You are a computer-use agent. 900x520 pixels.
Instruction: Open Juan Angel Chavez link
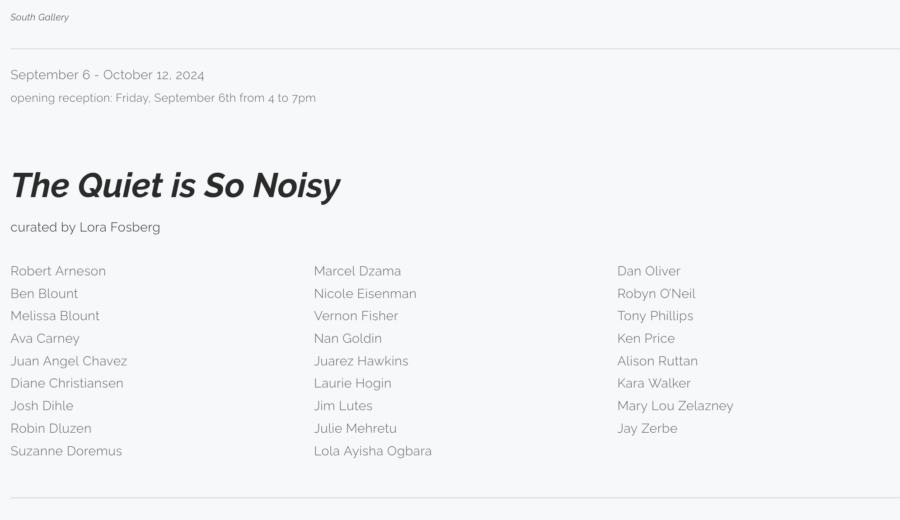tap(69, 361)
